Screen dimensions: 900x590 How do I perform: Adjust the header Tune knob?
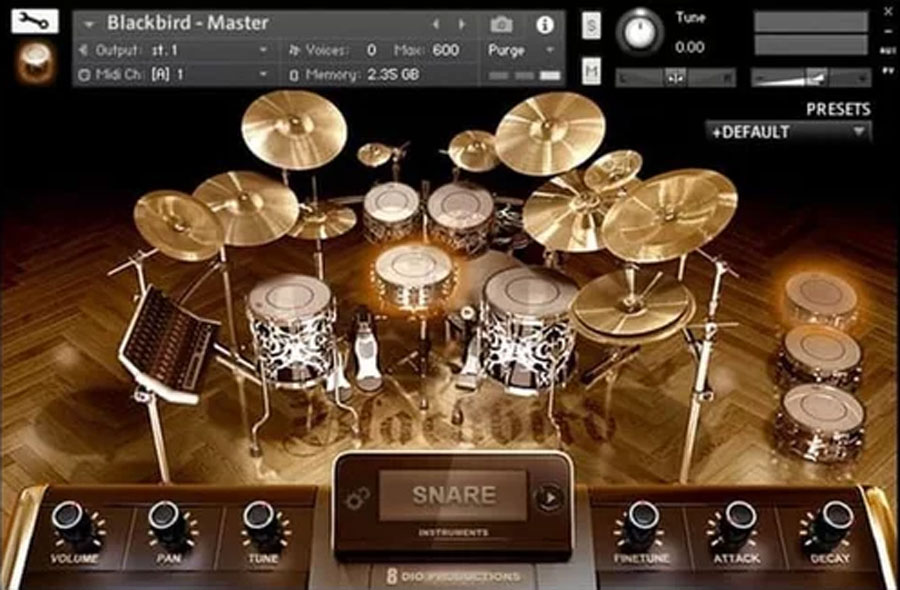click(x=639, y=32)
